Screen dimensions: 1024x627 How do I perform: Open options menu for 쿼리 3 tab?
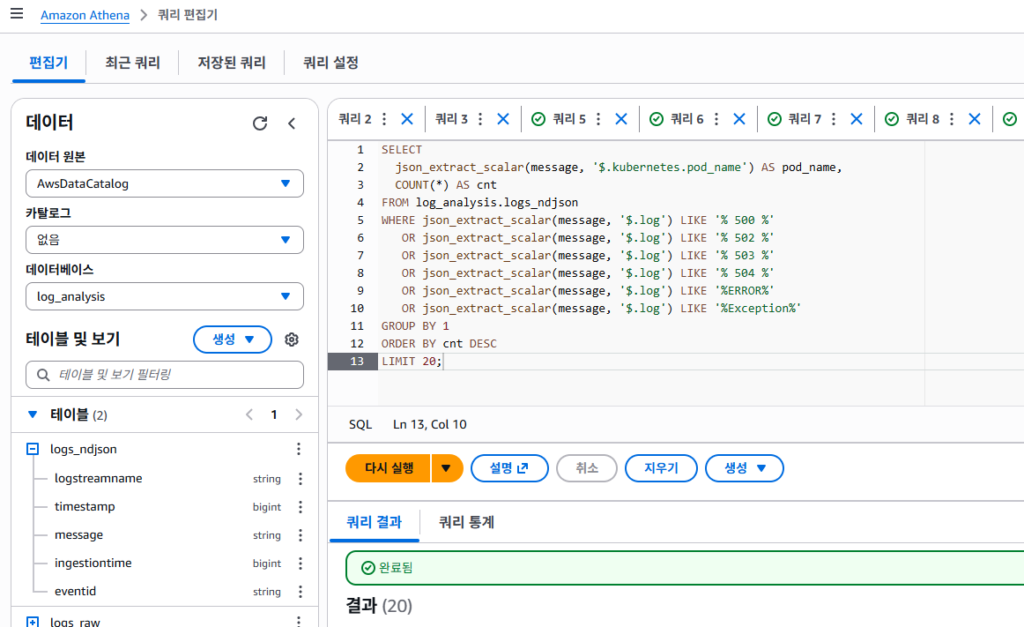click(480, 119)
